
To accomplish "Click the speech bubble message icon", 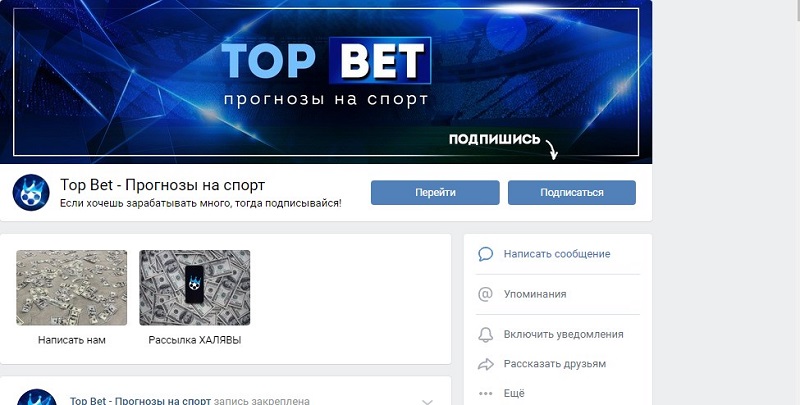I will click(x=485, y=254).
